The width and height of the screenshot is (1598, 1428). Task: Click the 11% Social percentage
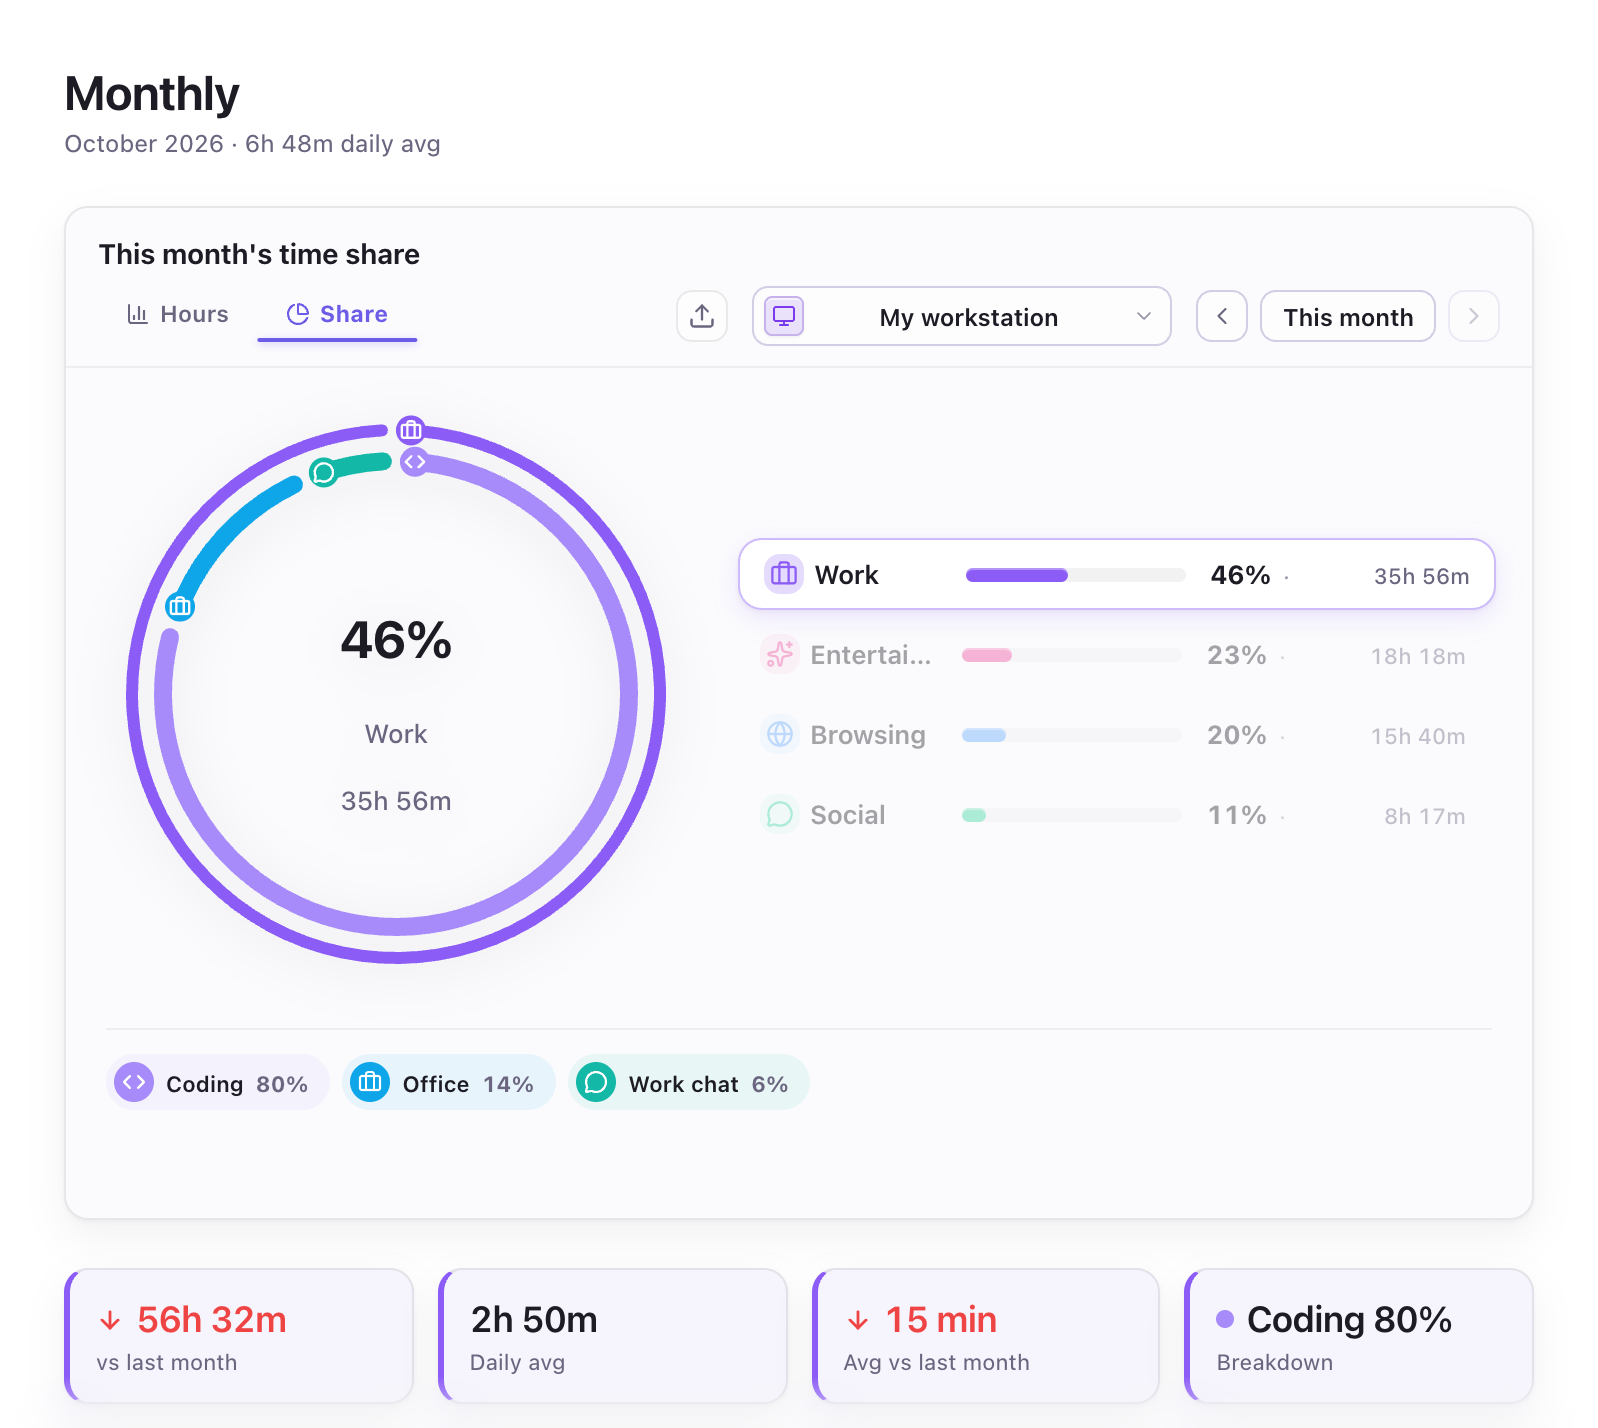click(1237, 815)
